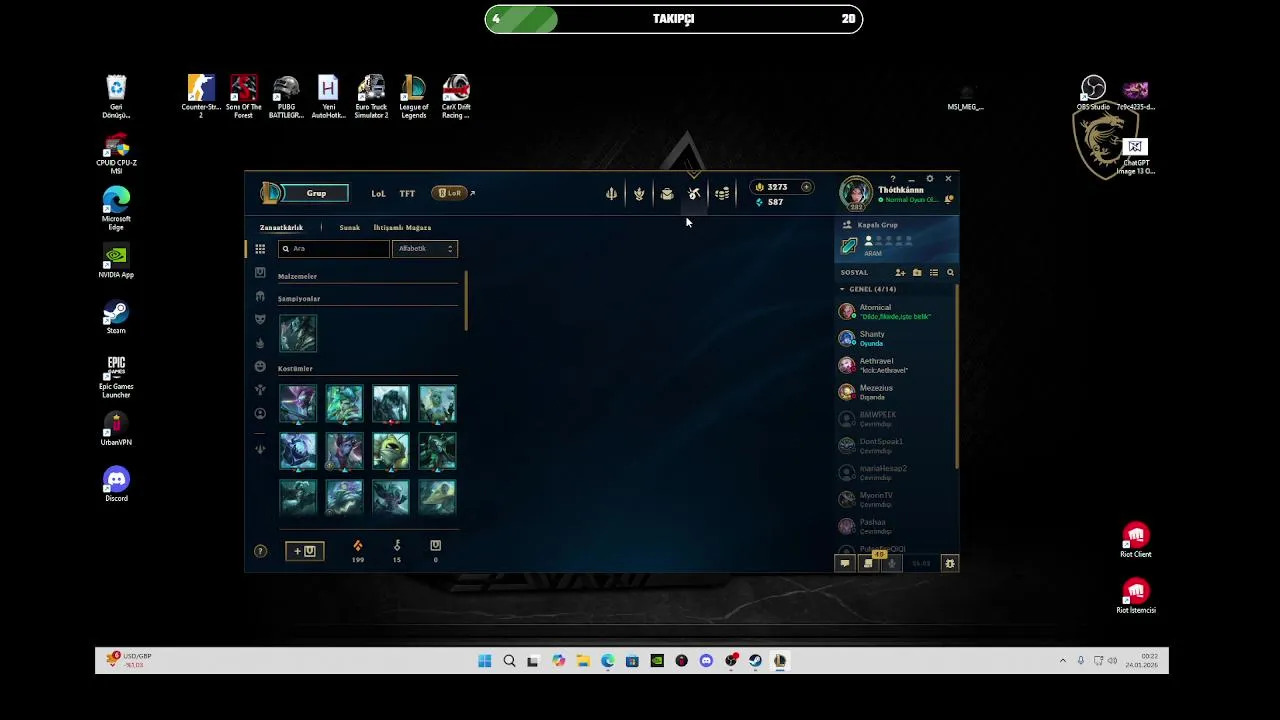Open the loot hammer icon in navbar

[x=694, y=194]
